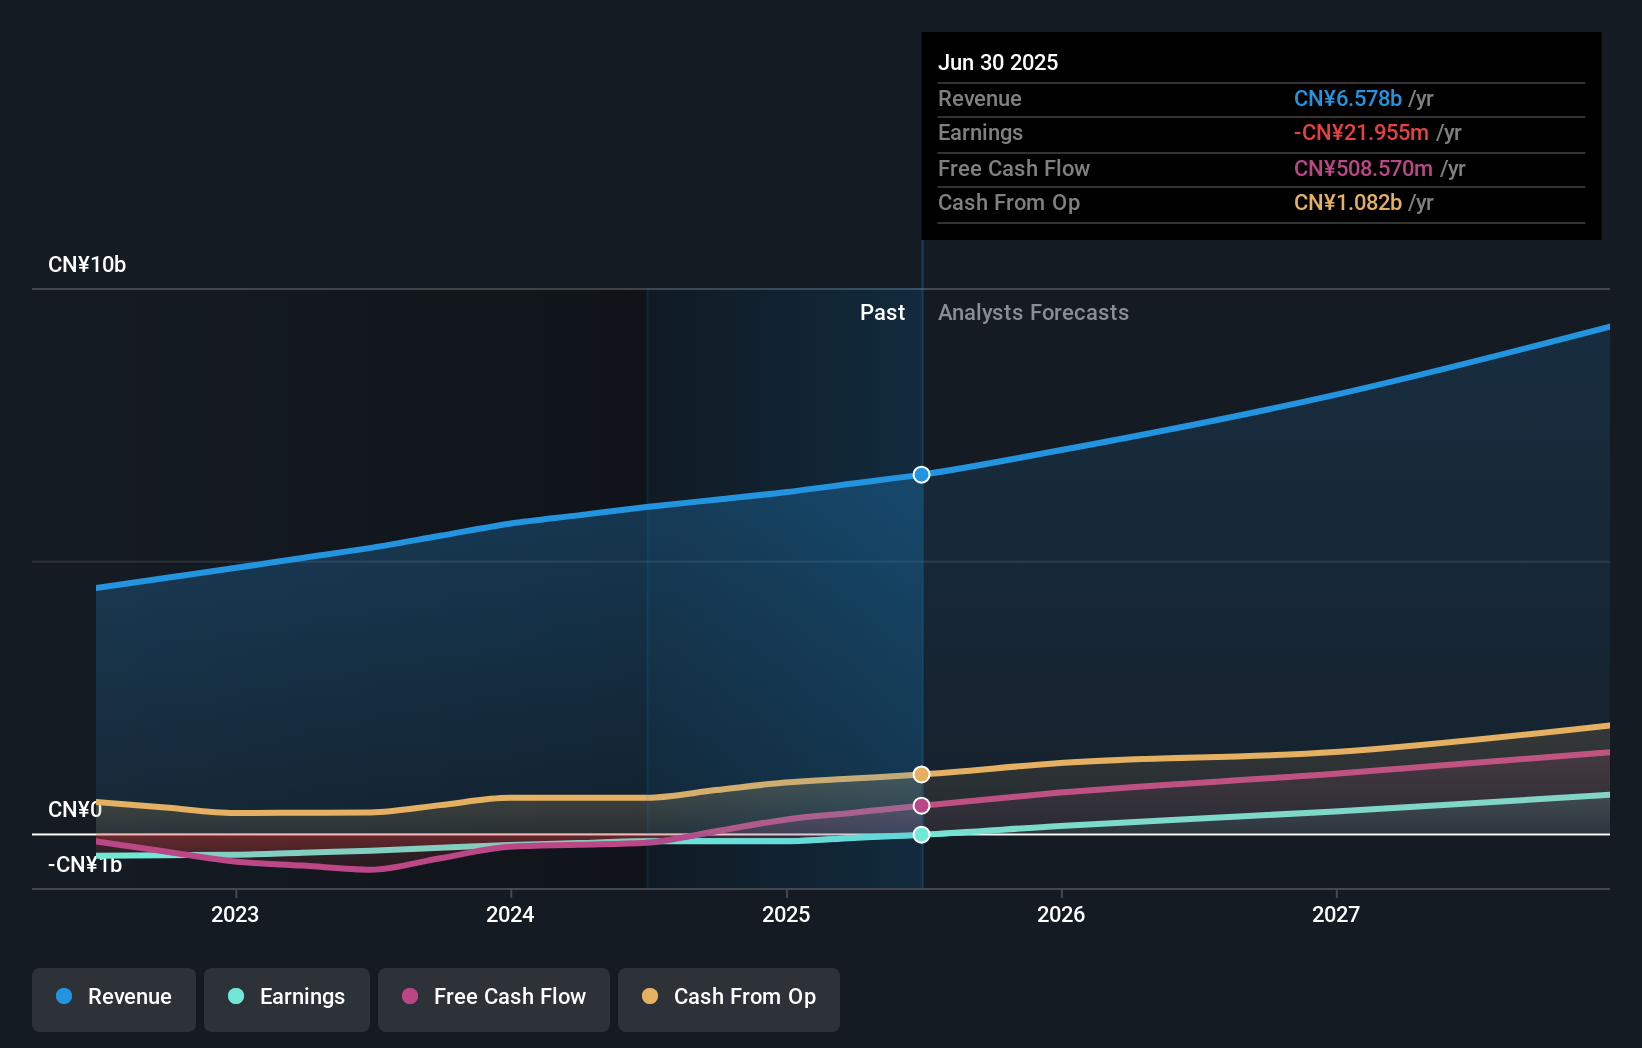Click the orange Cash From Op legend dot
The height and width of the screenshot is (1048, 1642).
[x=650, y=997]
